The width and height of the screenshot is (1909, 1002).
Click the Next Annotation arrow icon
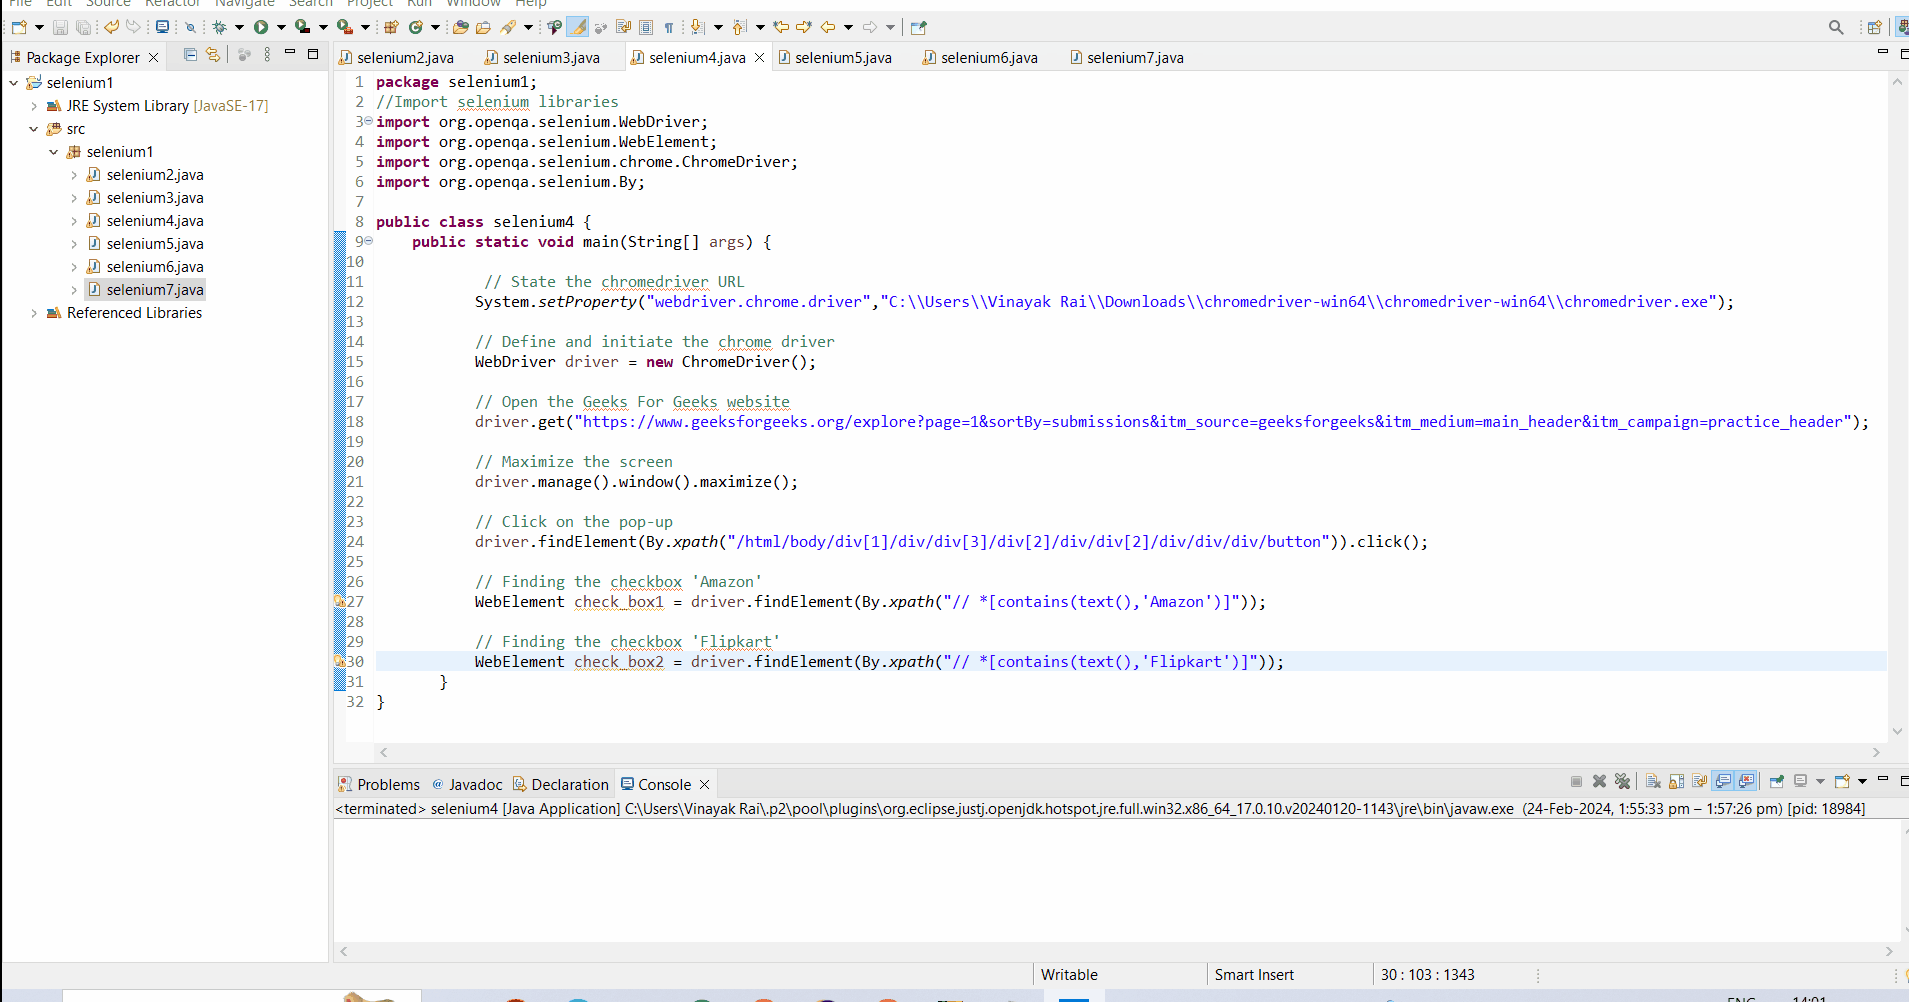coord(697,27)
